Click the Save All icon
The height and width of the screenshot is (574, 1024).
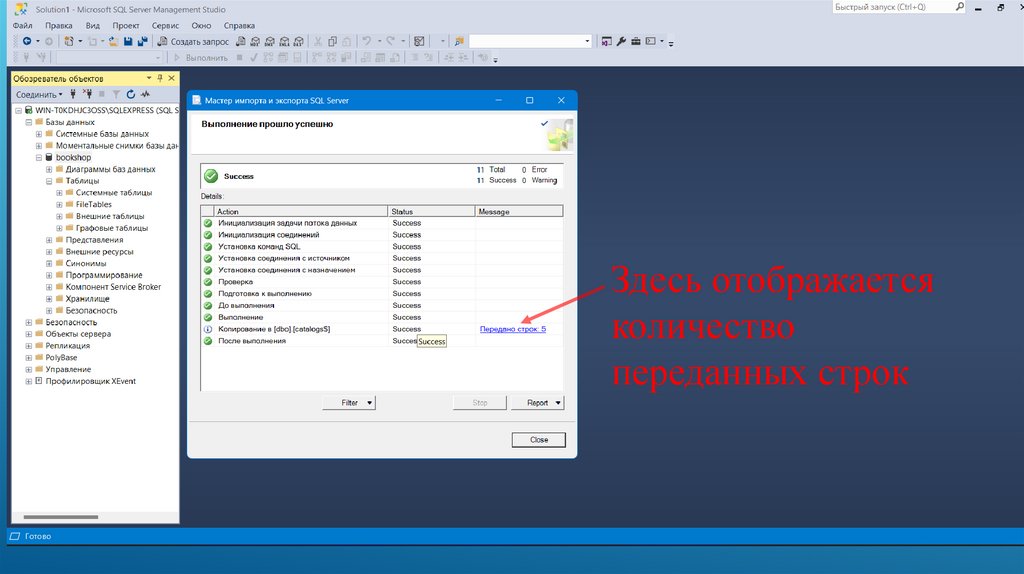[142, 41]
